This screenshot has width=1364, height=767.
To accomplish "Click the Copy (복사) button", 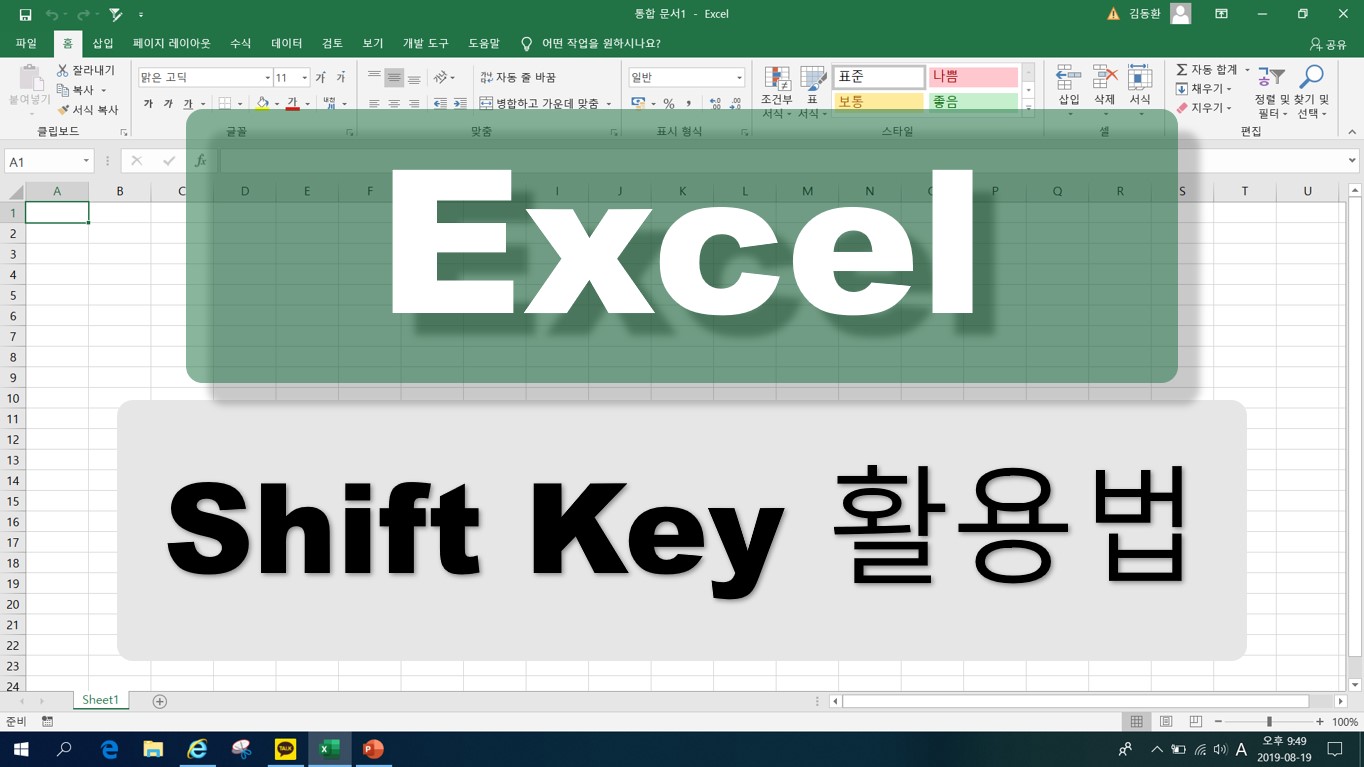I will (x=81, y=90).
